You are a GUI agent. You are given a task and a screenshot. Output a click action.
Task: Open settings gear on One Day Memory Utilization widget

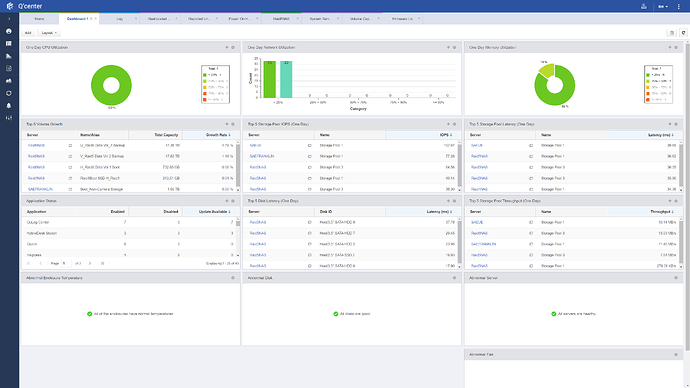pyautogui.click(x=676, y=48)
